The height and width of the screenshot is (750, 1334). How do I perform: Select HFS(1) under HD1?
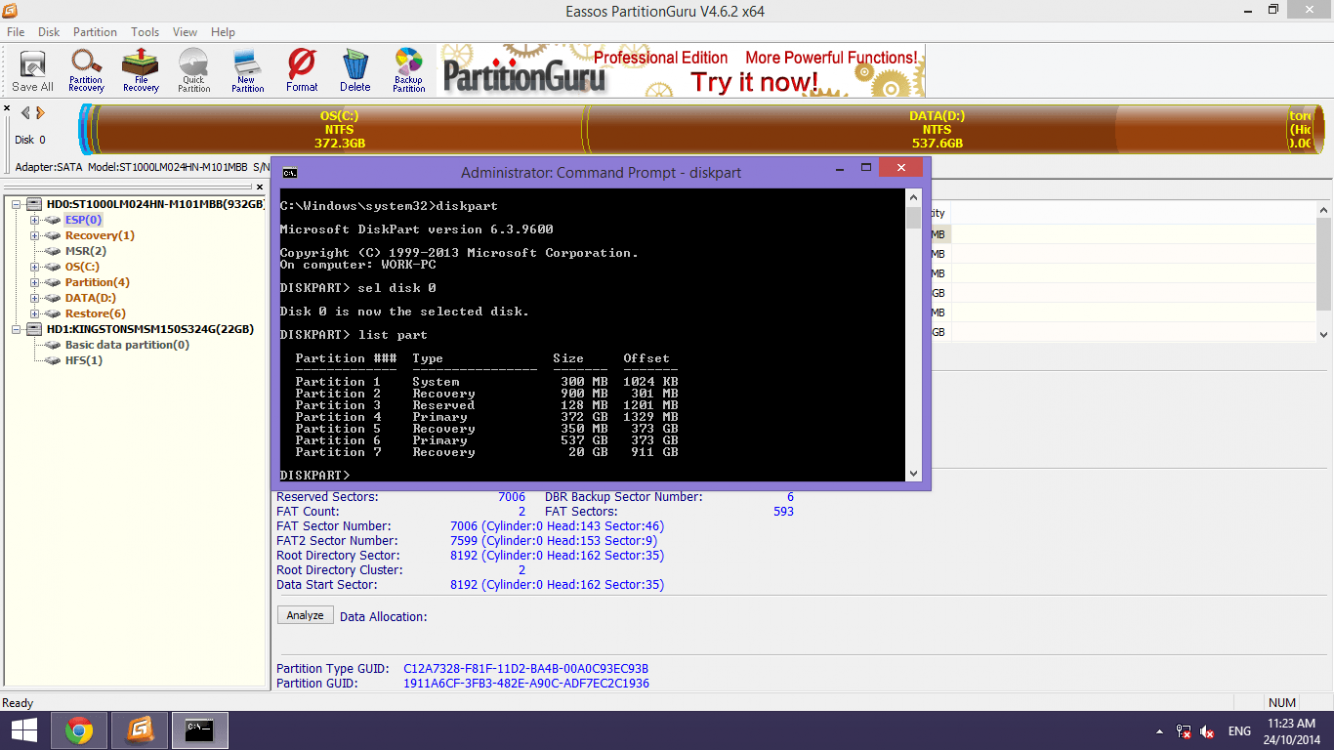83,360
